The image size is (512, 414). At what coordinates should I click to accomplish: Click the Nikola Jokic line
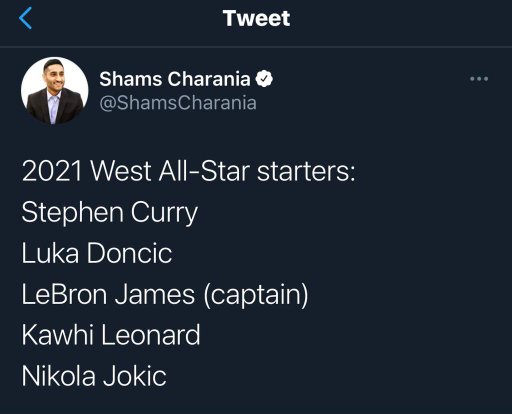(94, 376)
